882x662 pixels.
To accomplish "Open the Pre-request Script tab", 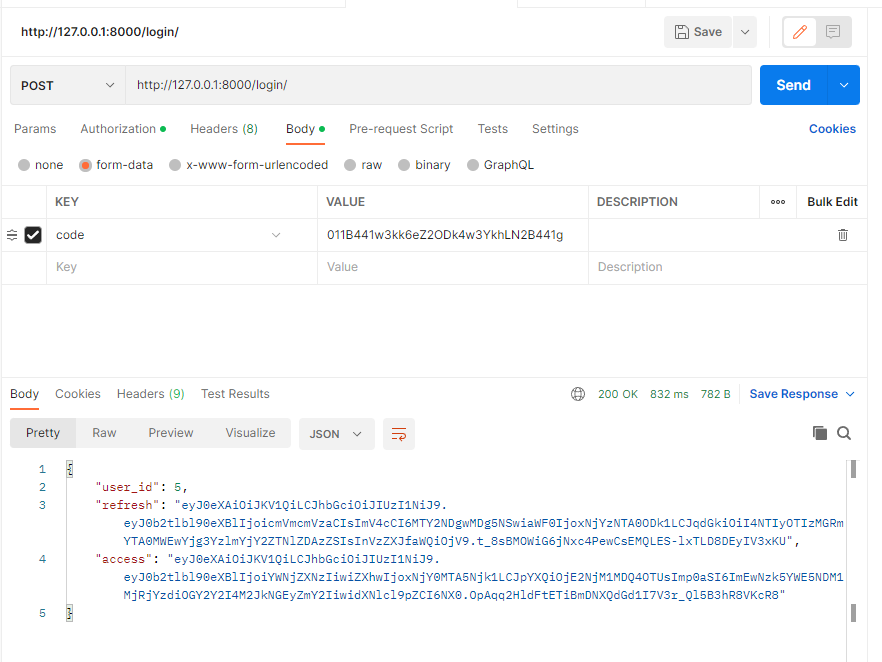I will pyautogui.click(x=401, y=129).
